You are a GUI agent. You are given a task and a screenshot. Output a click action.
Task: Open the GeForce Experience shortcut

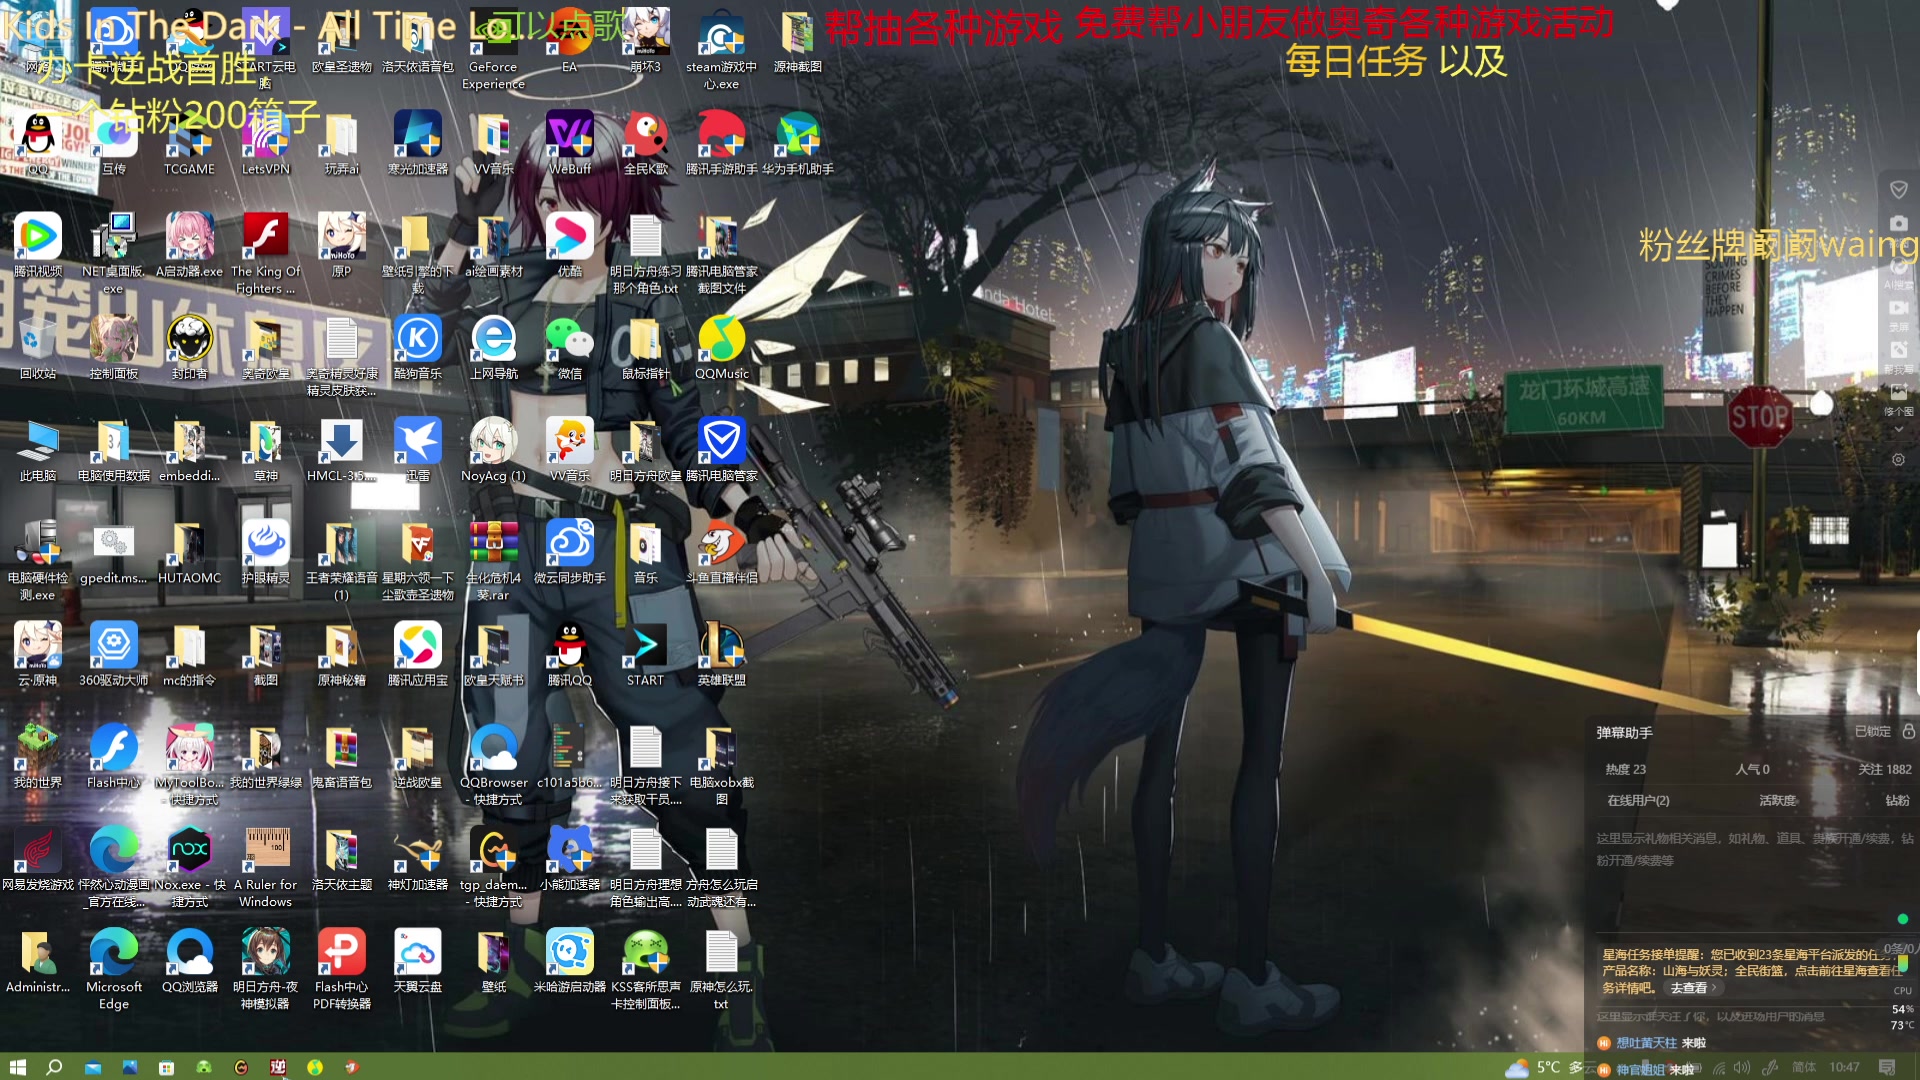coord(493,50)
